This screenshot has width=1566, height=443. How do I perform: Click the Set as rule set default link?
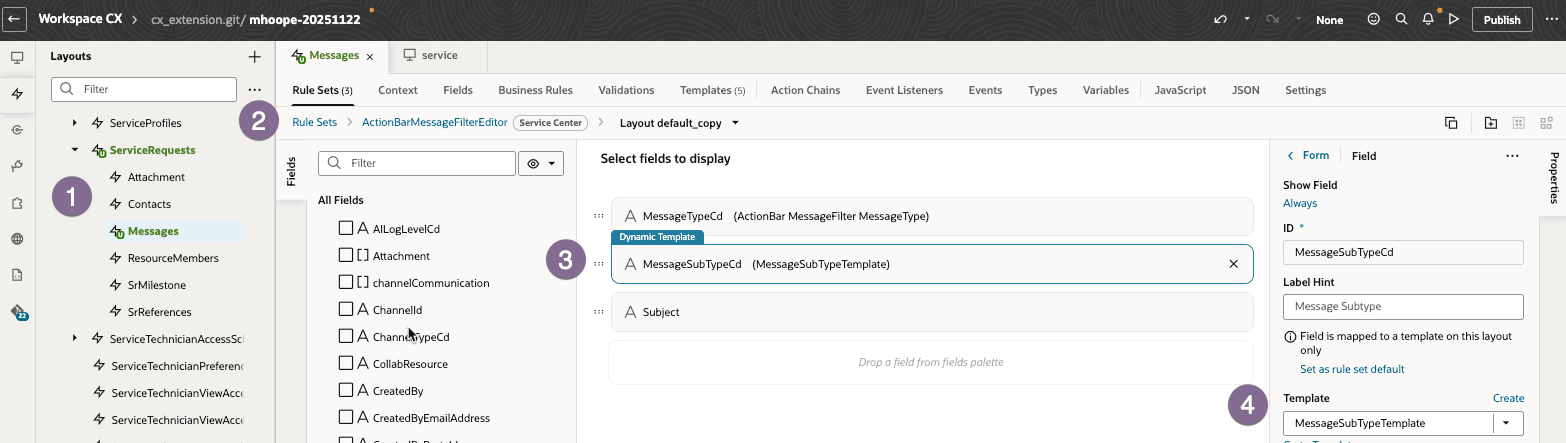[x=1352, y=369]
